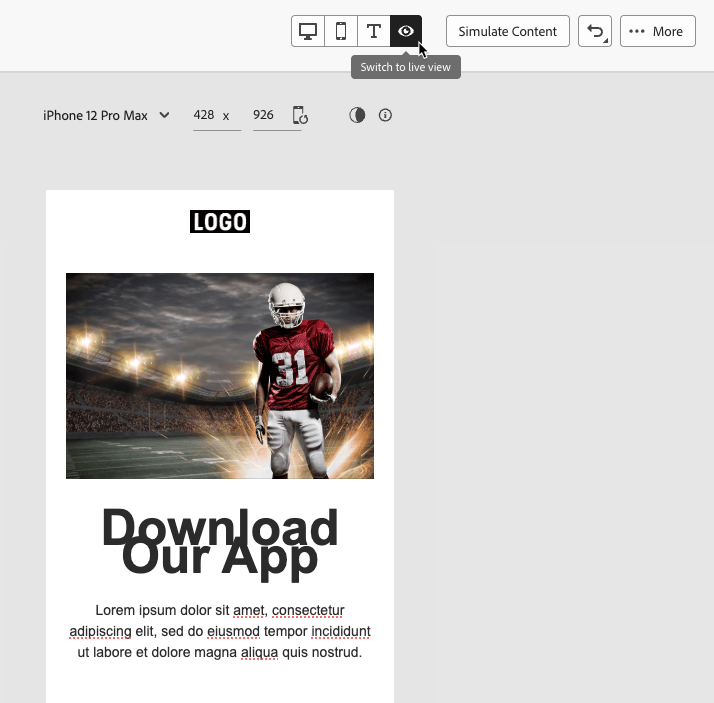Open the plain text view icon

(373, 31)
